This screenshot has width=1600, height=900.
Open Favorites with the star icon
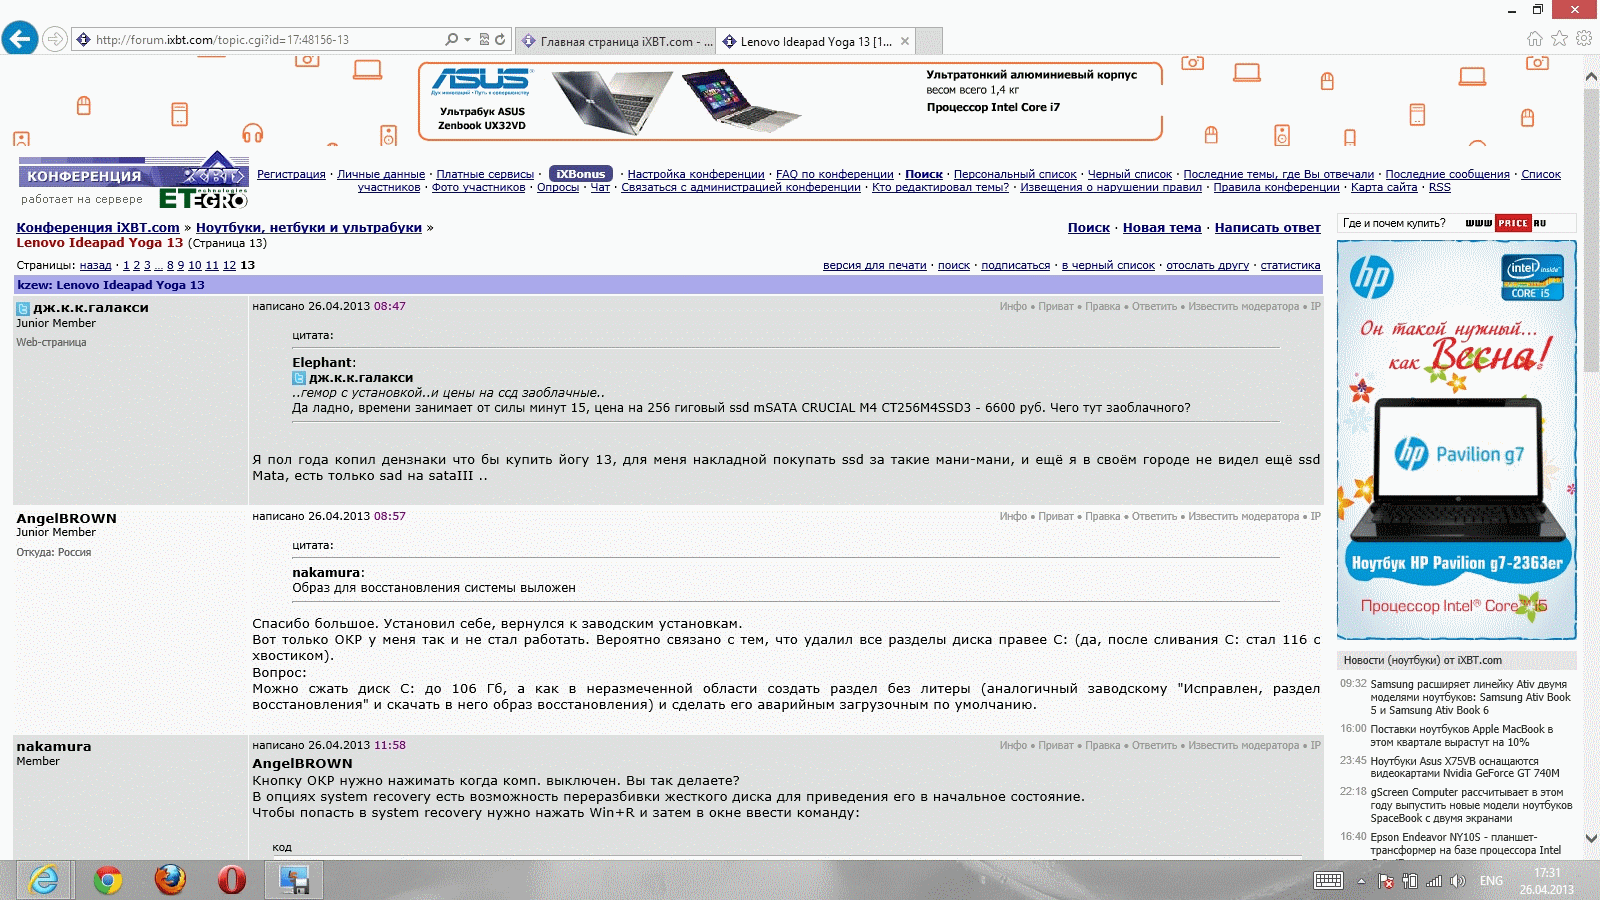click(1559, 39)
